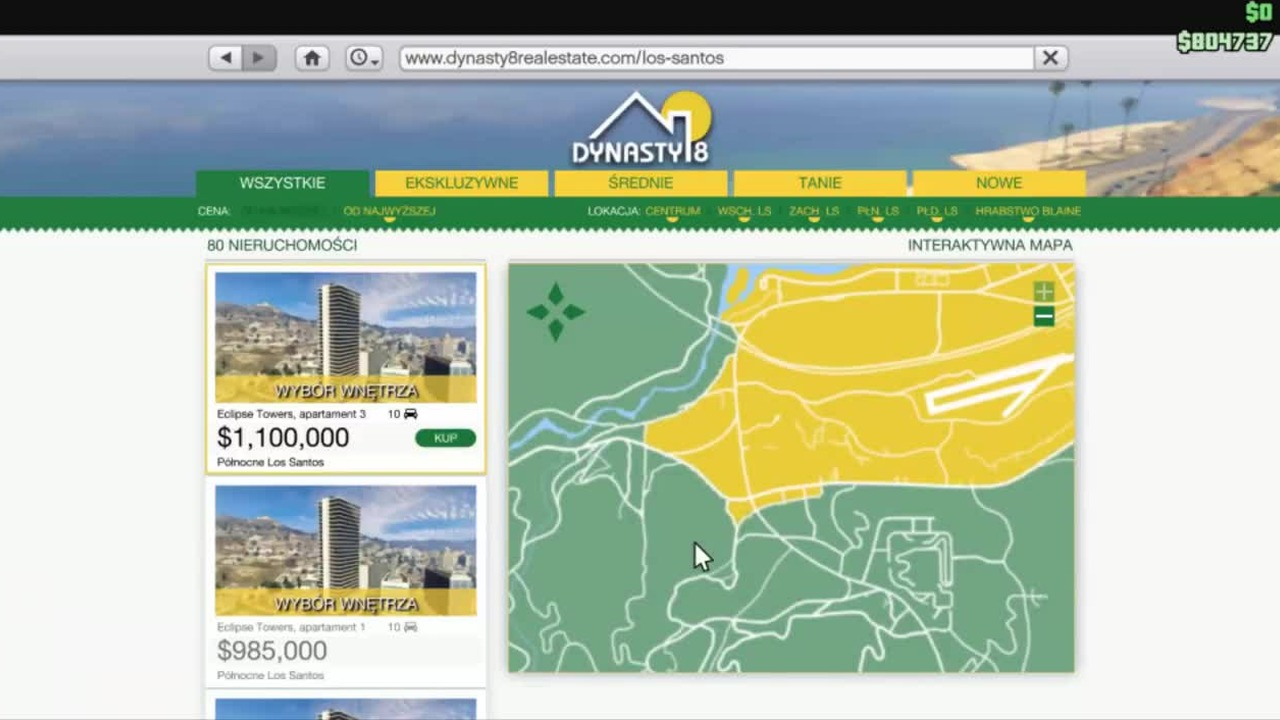This screenshot has width=1280, height=720.
Task: Click the Dynasty 8 logo
Action: (x=641, y=128)
